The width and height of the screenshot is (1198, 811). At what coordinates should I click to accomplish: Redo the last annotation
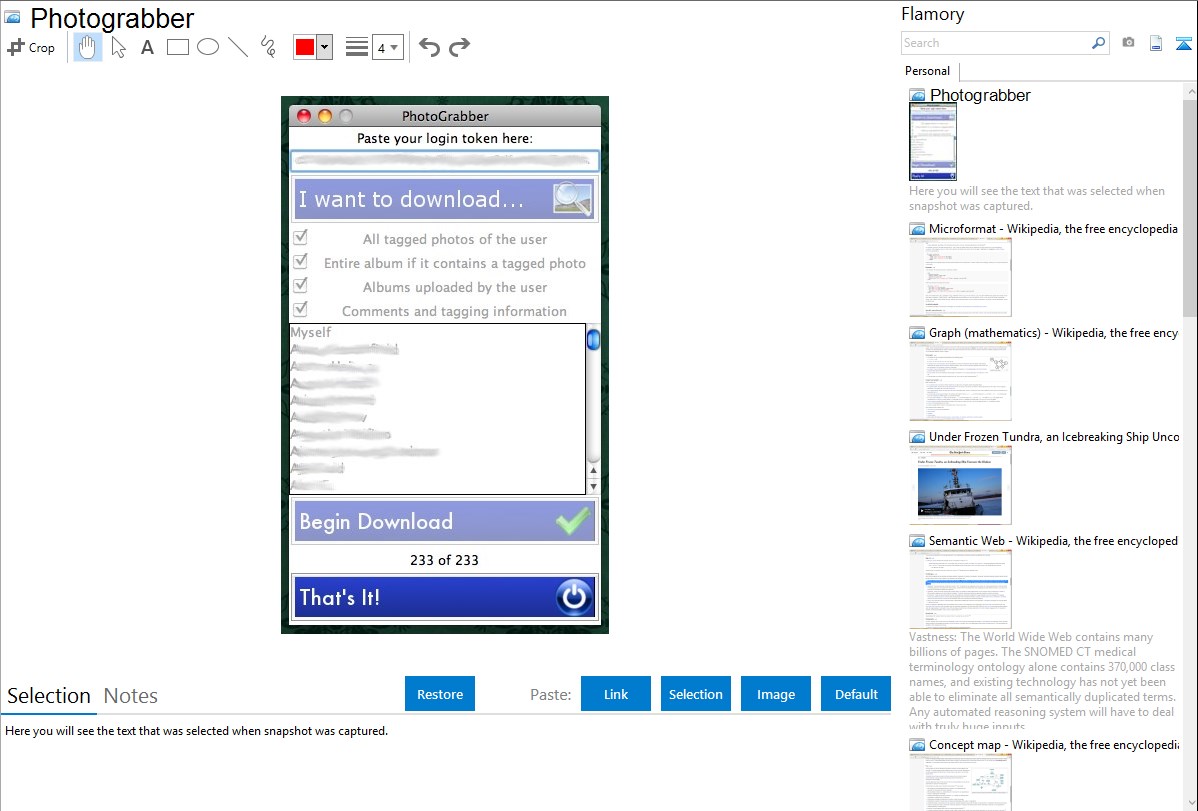(x=459, y=47)
